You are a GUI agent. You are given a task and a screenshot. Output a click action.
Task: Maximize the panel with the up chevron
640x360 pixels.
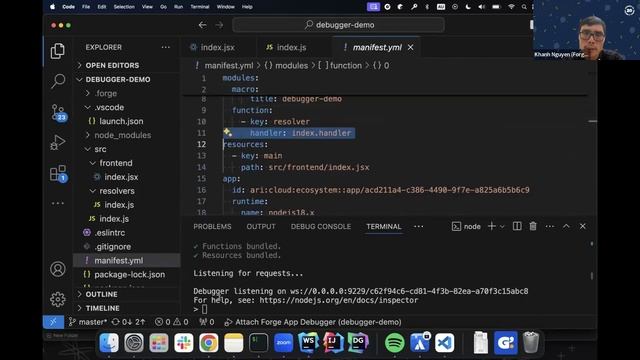566,226
